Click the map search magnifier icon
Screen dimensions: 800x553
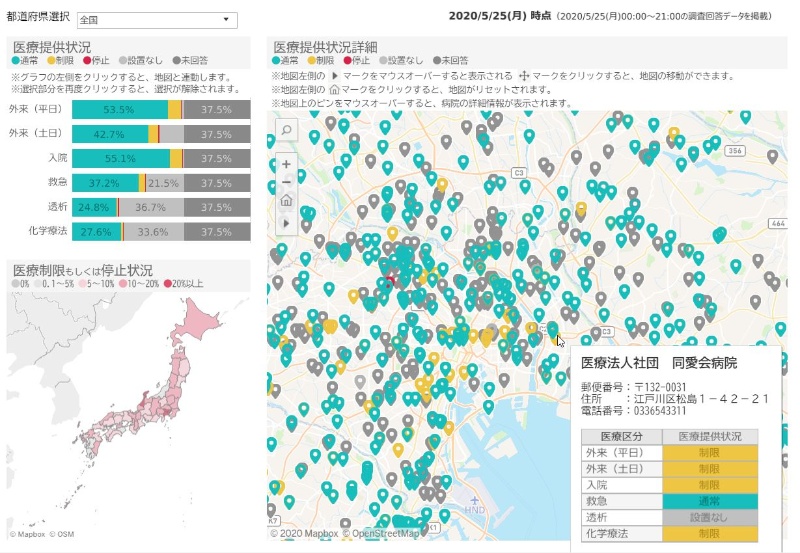(286, 131)
